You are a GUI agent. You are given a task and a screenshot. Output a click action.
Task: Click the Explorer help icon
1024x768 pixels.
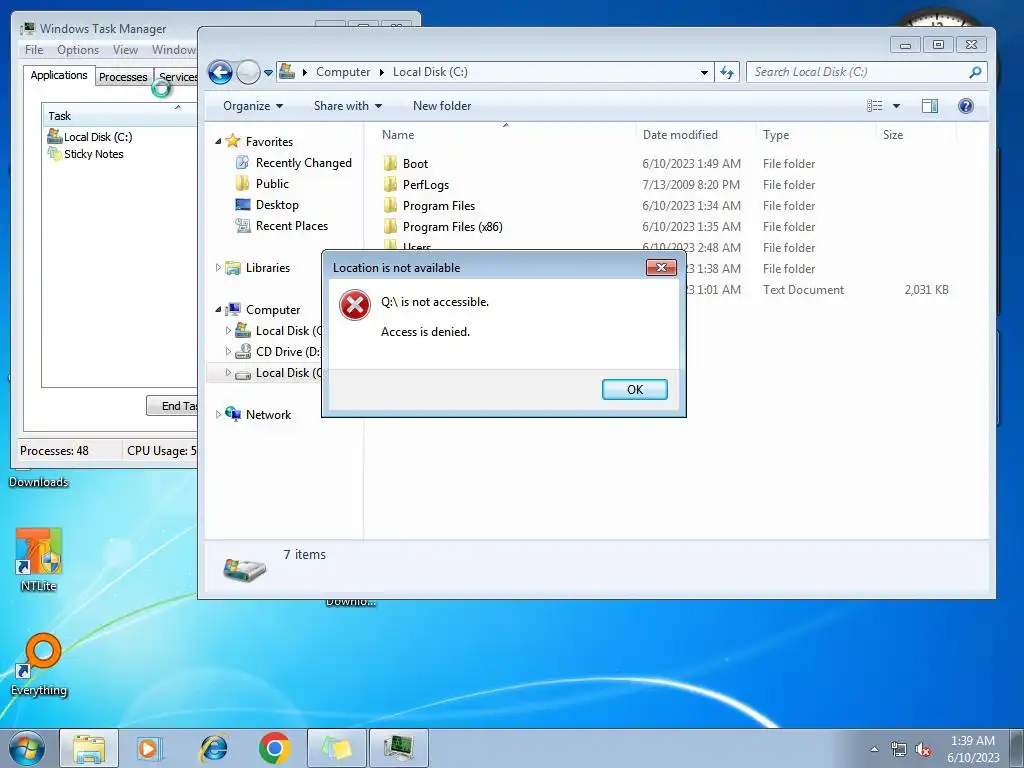point(965,106)
